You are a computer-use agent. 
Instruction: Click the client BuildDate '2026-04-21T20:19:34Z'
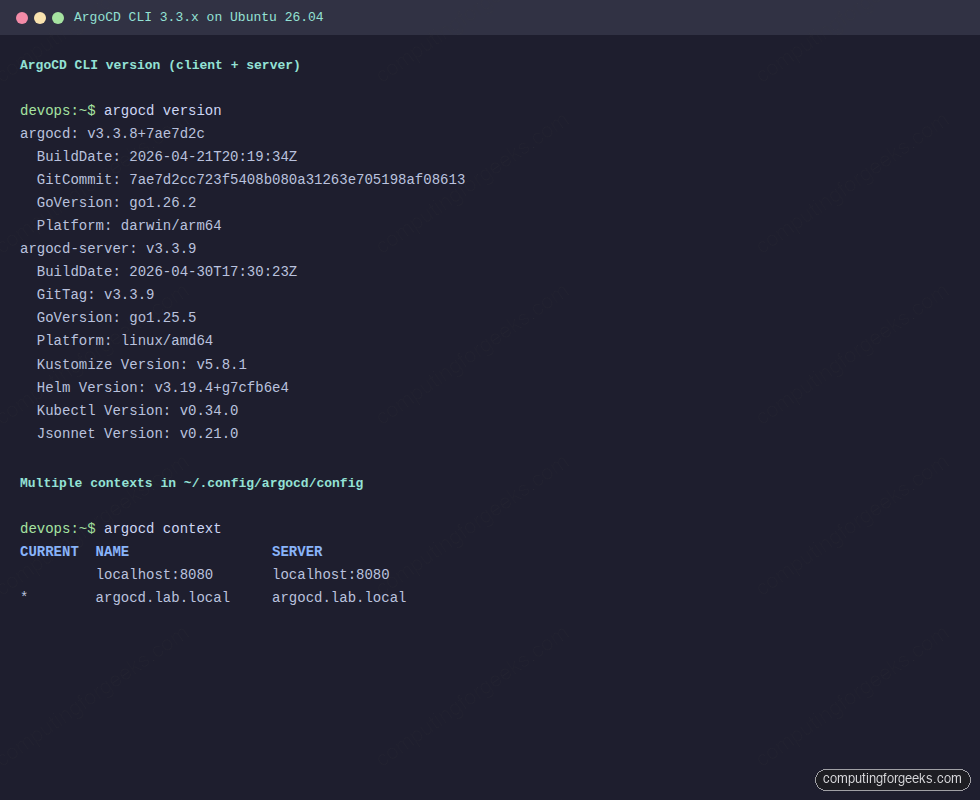[x=213, y=157]
